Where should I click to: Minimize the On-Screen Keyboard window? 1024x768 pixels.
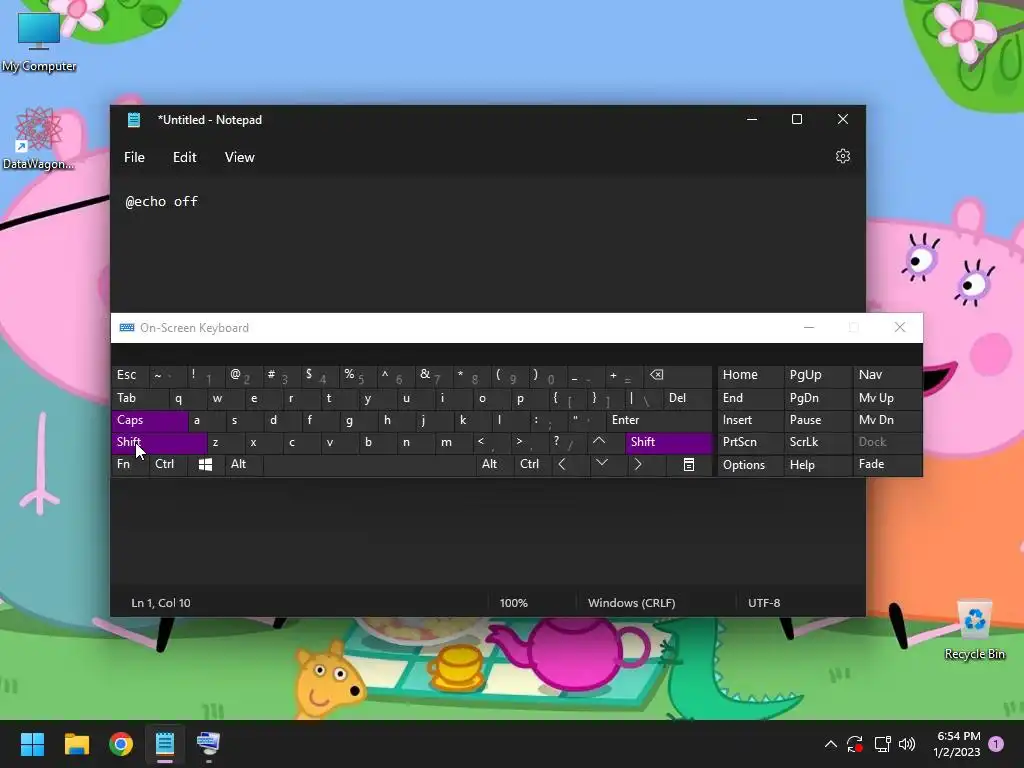click(x=808, y=328)
